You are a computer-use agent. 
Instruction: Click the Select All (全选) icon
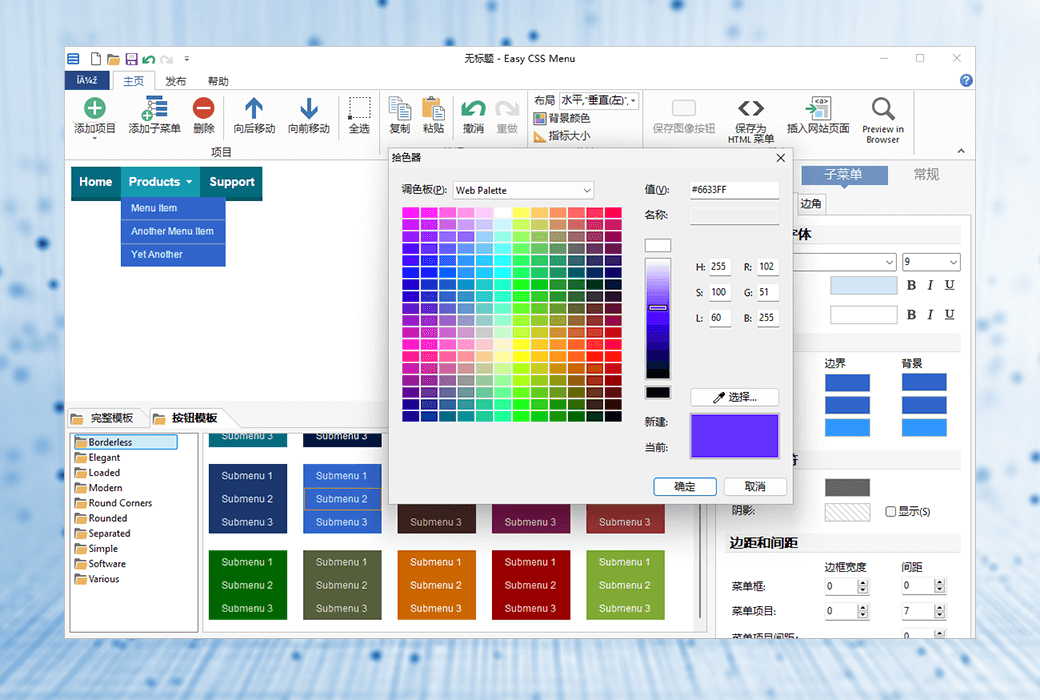click(359, 108)
